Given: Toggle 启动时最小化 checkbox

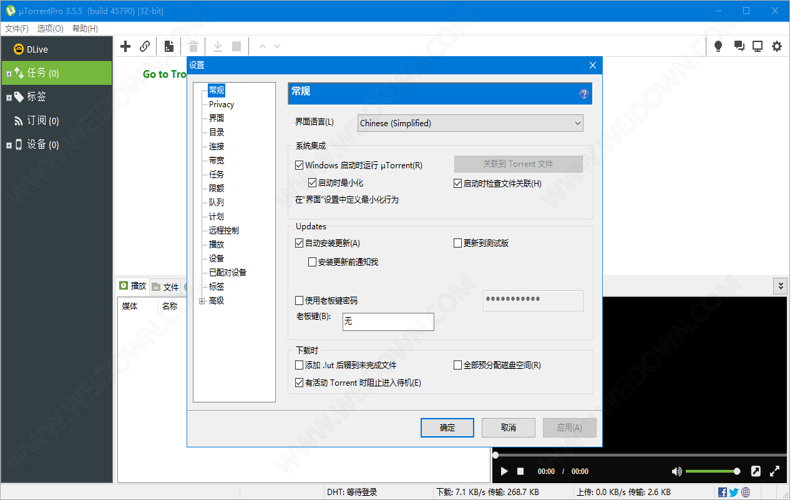Looking at the screenshot, I should point(312,182).
